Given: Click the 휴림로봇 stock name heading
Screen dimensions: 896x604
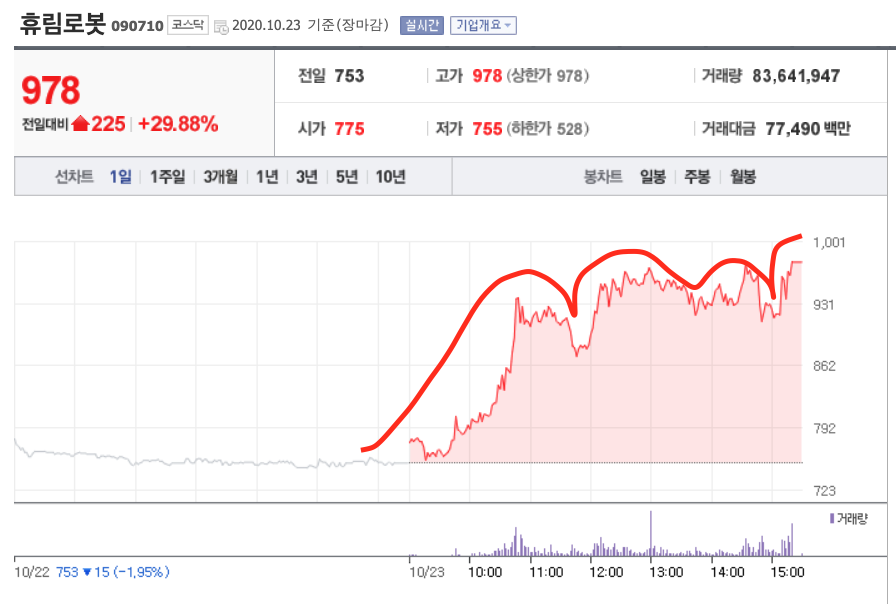Looking at the screenshot, I should point(63,23).
